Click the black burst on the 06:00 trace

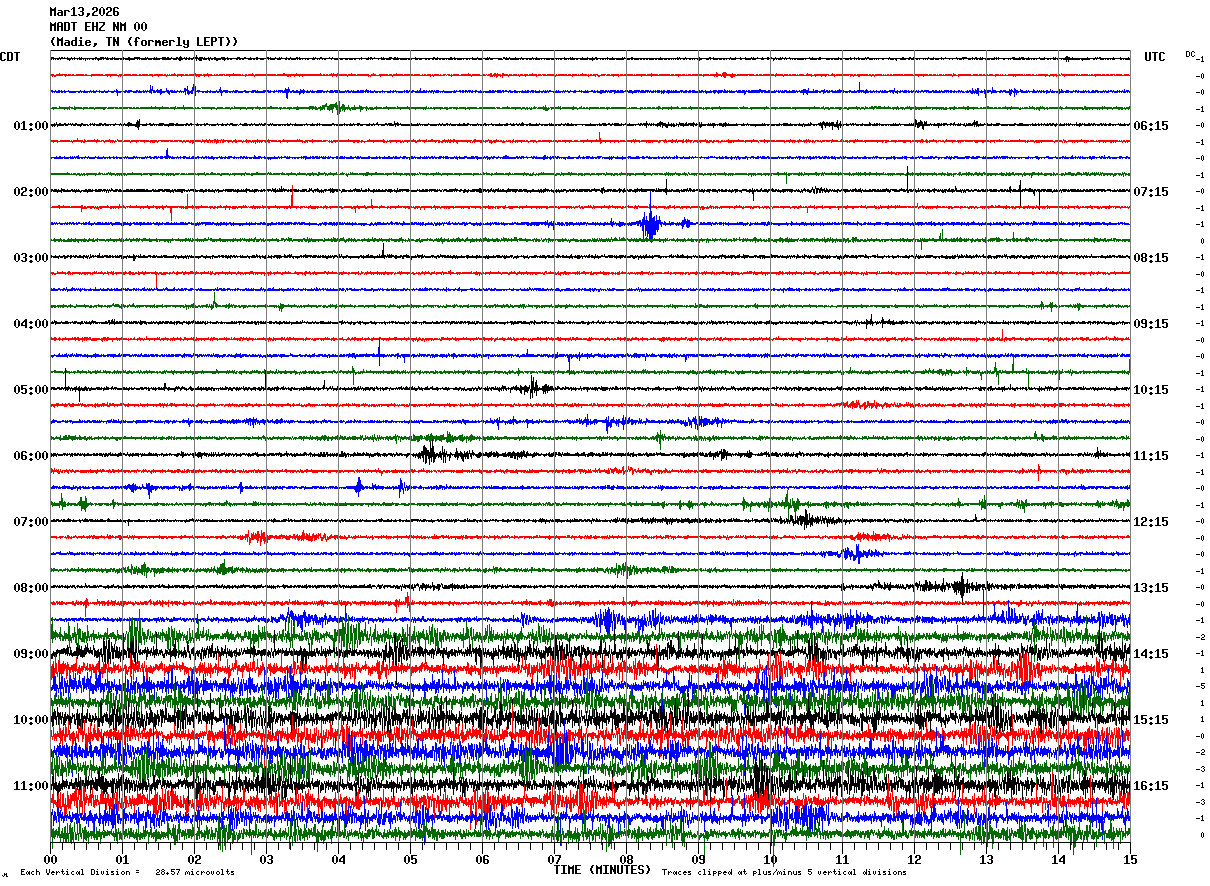tap(431, 454)
